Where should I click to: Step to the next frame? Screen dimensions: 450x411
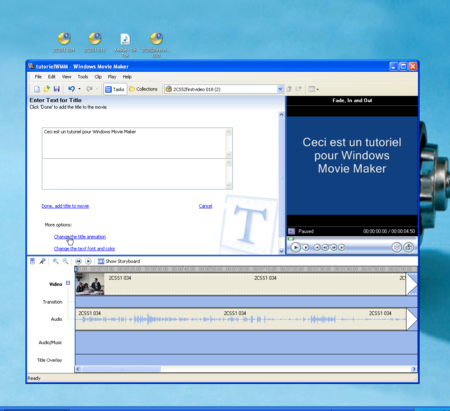[x=333, y=247]
